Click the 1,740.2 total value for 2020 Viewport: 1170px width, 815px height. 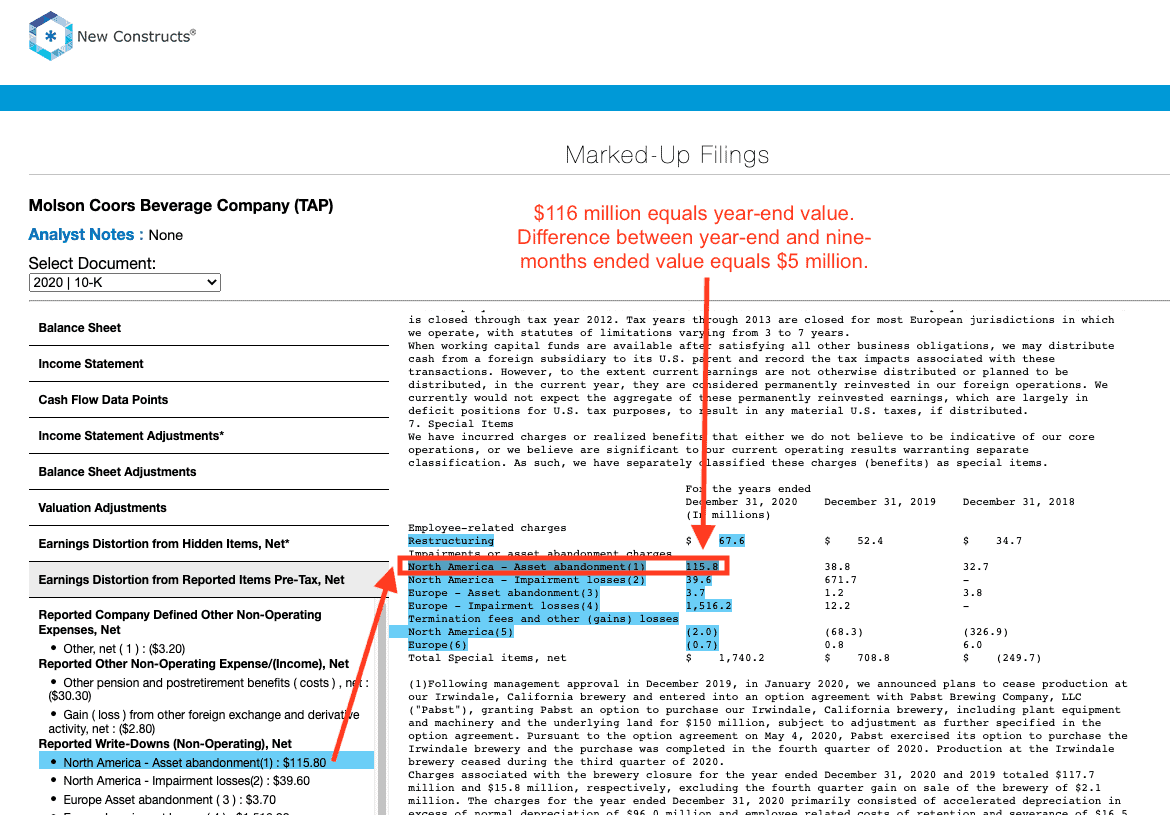(742, 658)
